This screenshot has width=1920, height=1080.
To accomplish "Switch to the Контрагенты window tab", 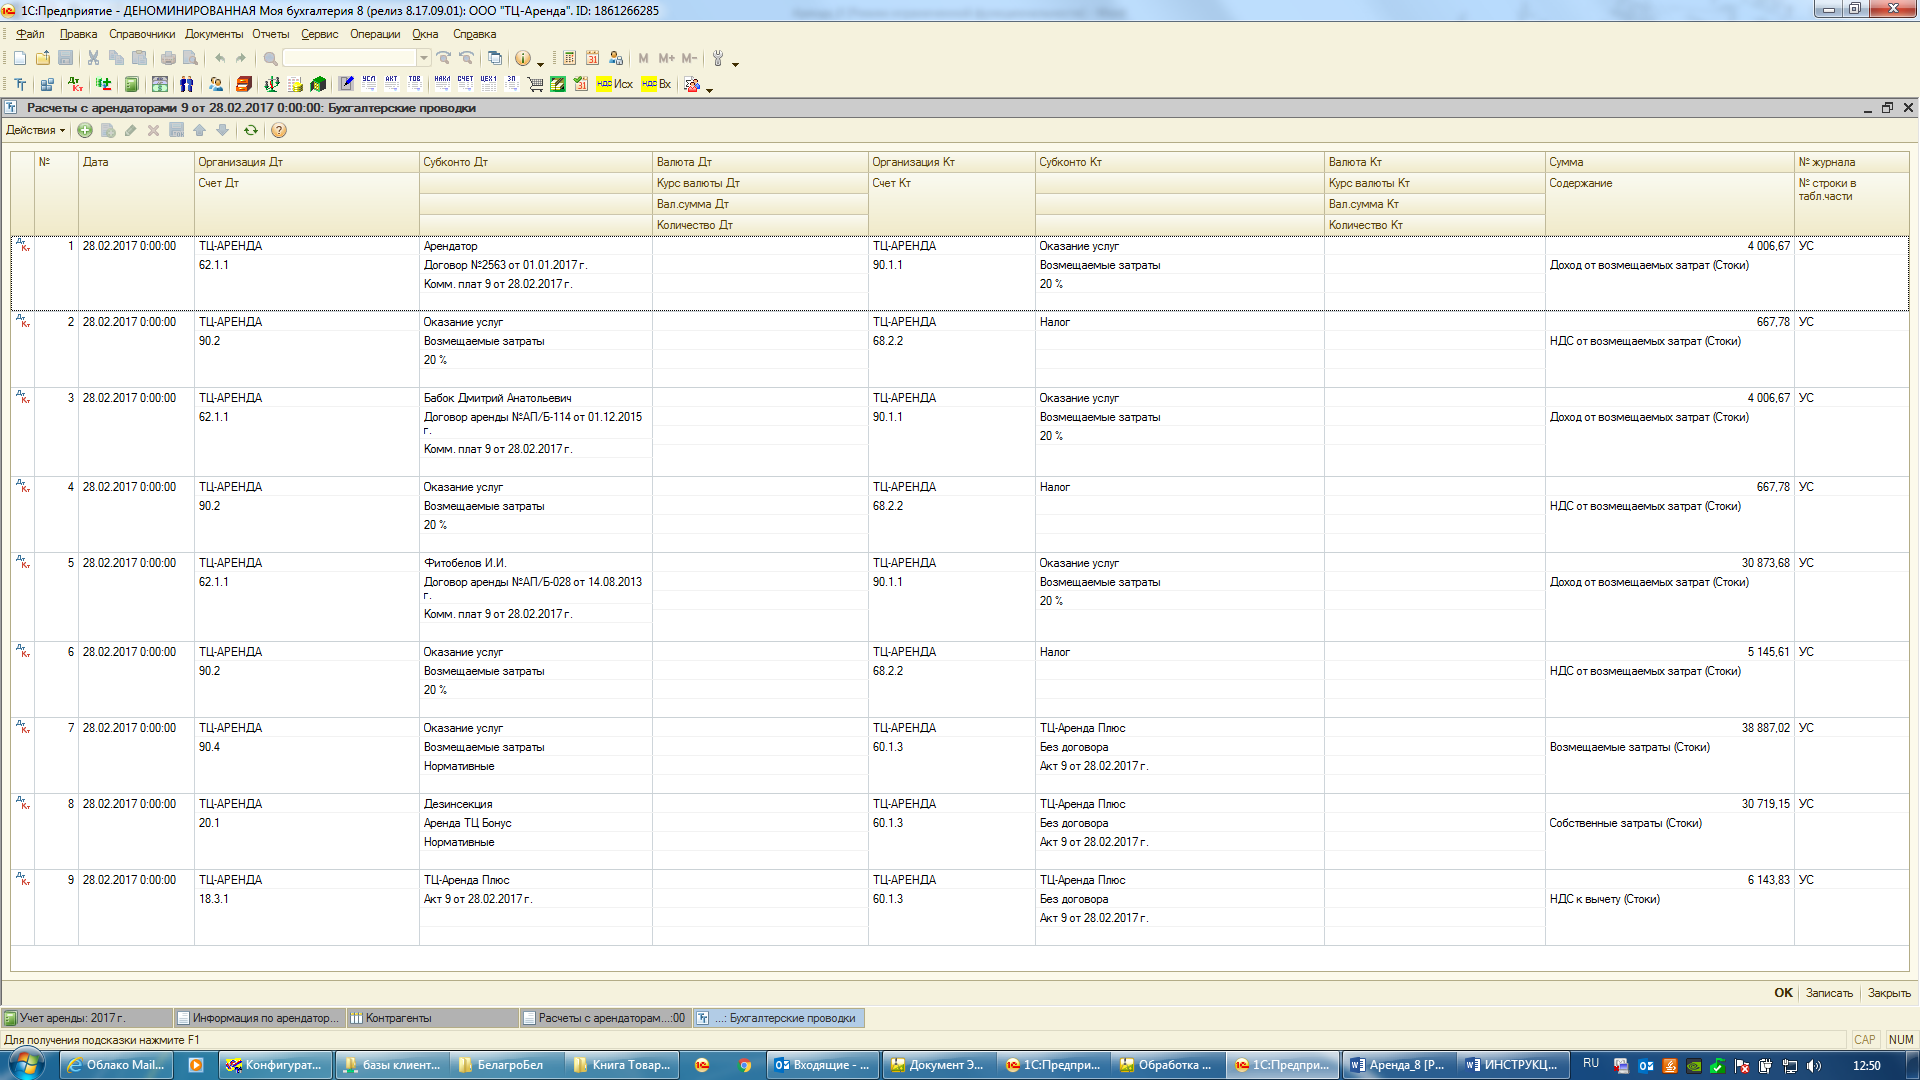I will [398, 1018].
